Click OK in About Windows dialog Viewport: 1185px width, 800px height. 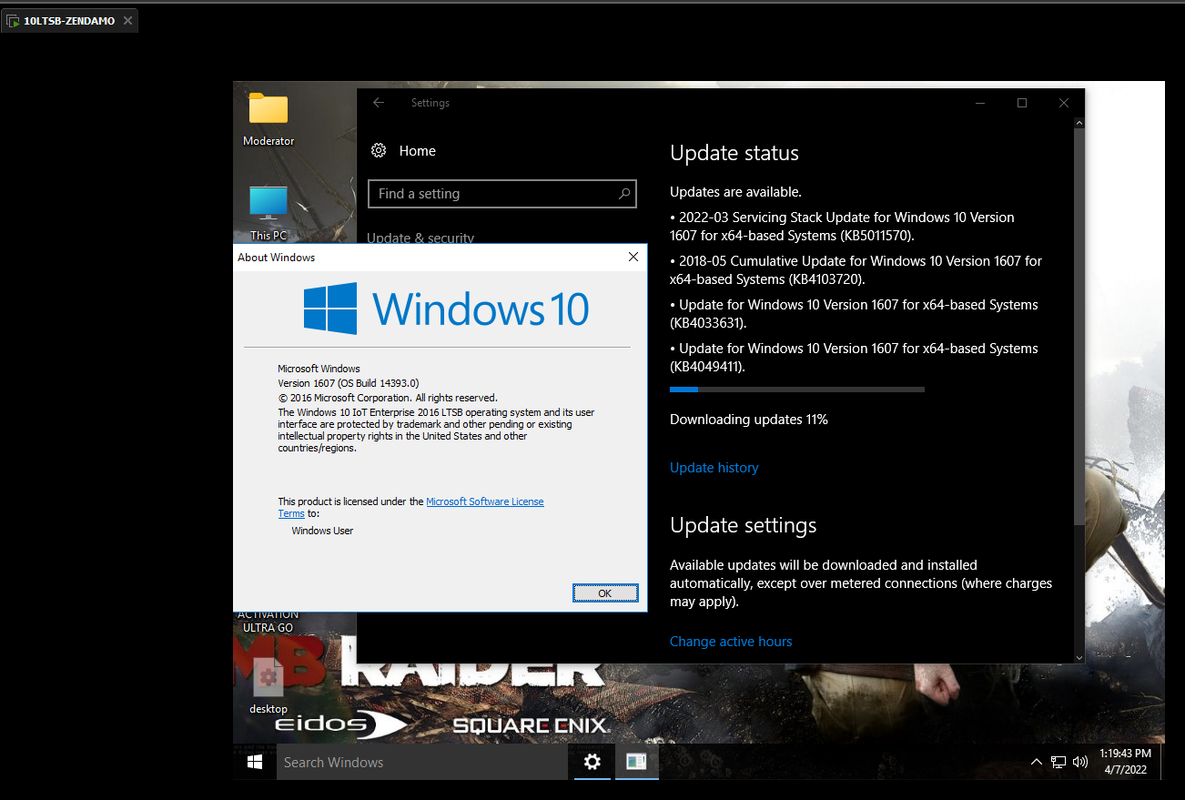(x=605, y=593)
